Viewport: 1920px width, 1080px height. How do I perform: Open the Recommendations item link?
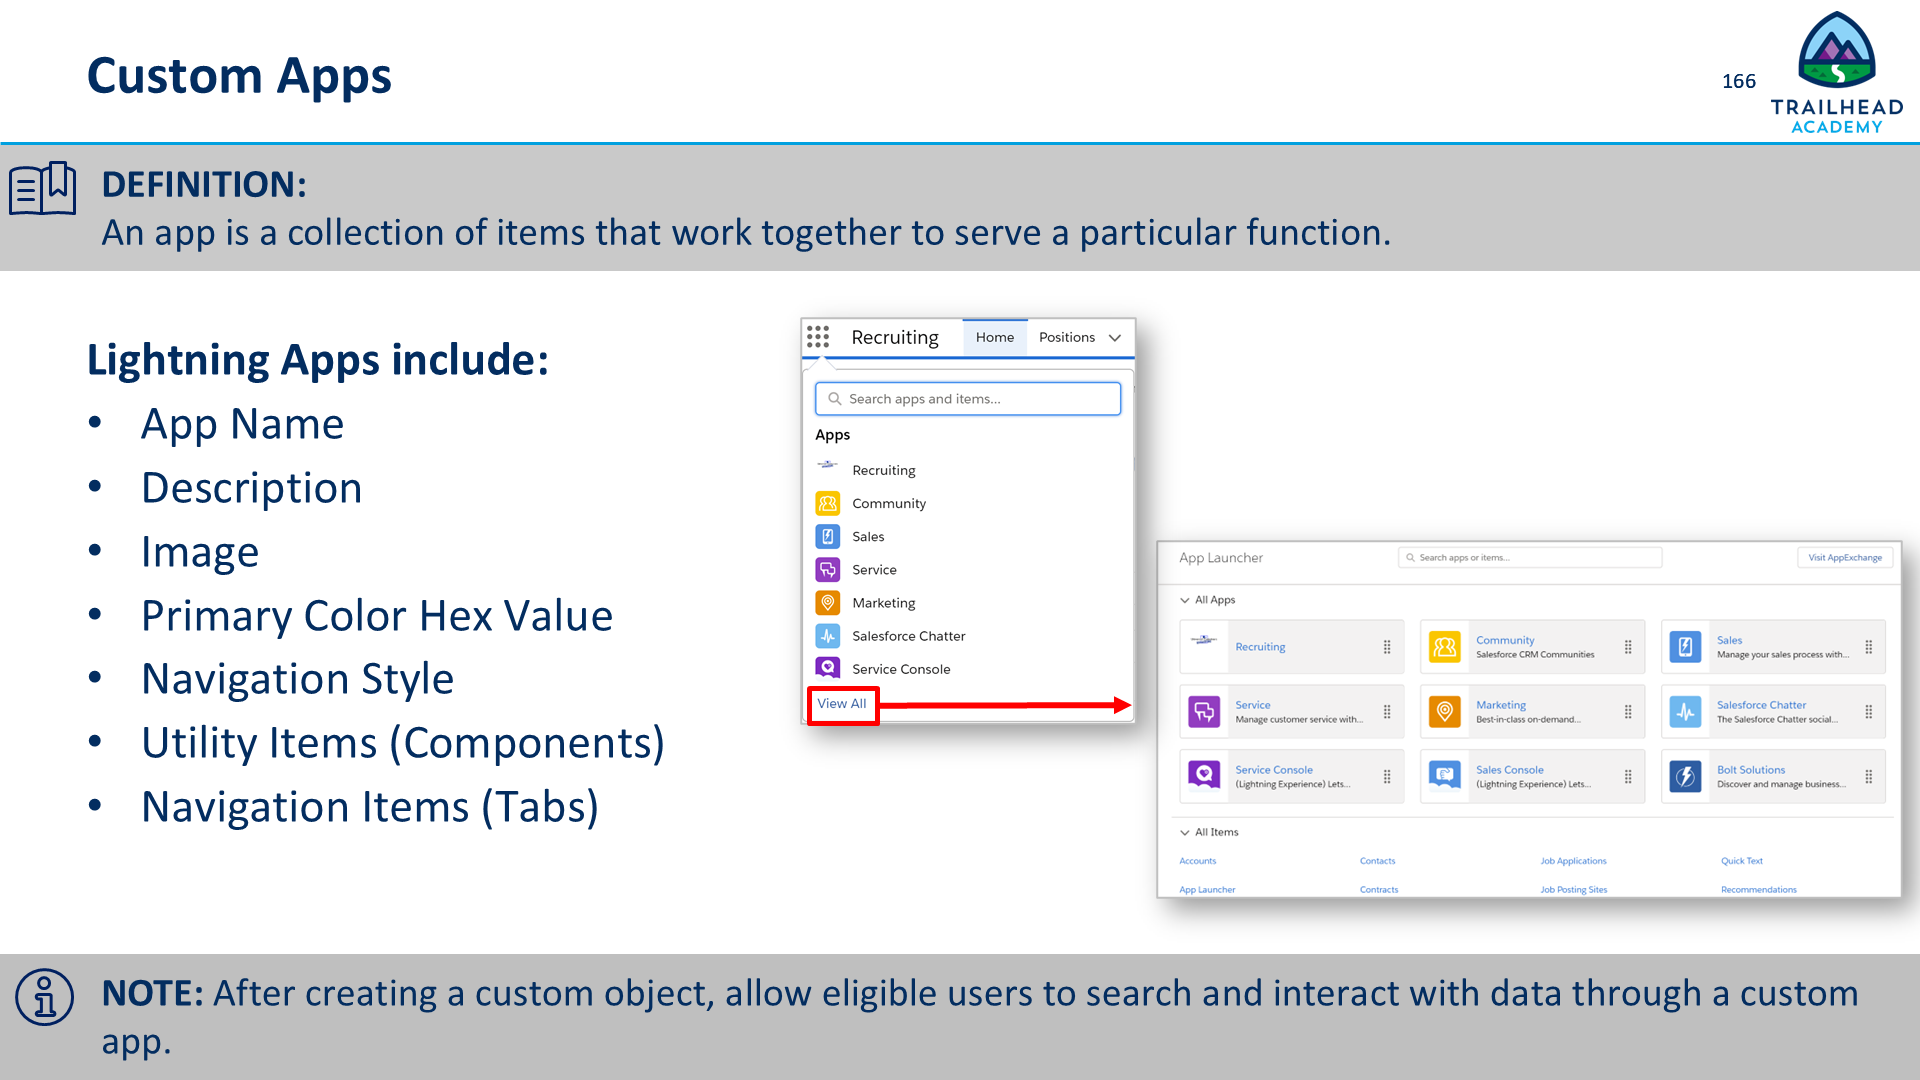coord(1759,890)
